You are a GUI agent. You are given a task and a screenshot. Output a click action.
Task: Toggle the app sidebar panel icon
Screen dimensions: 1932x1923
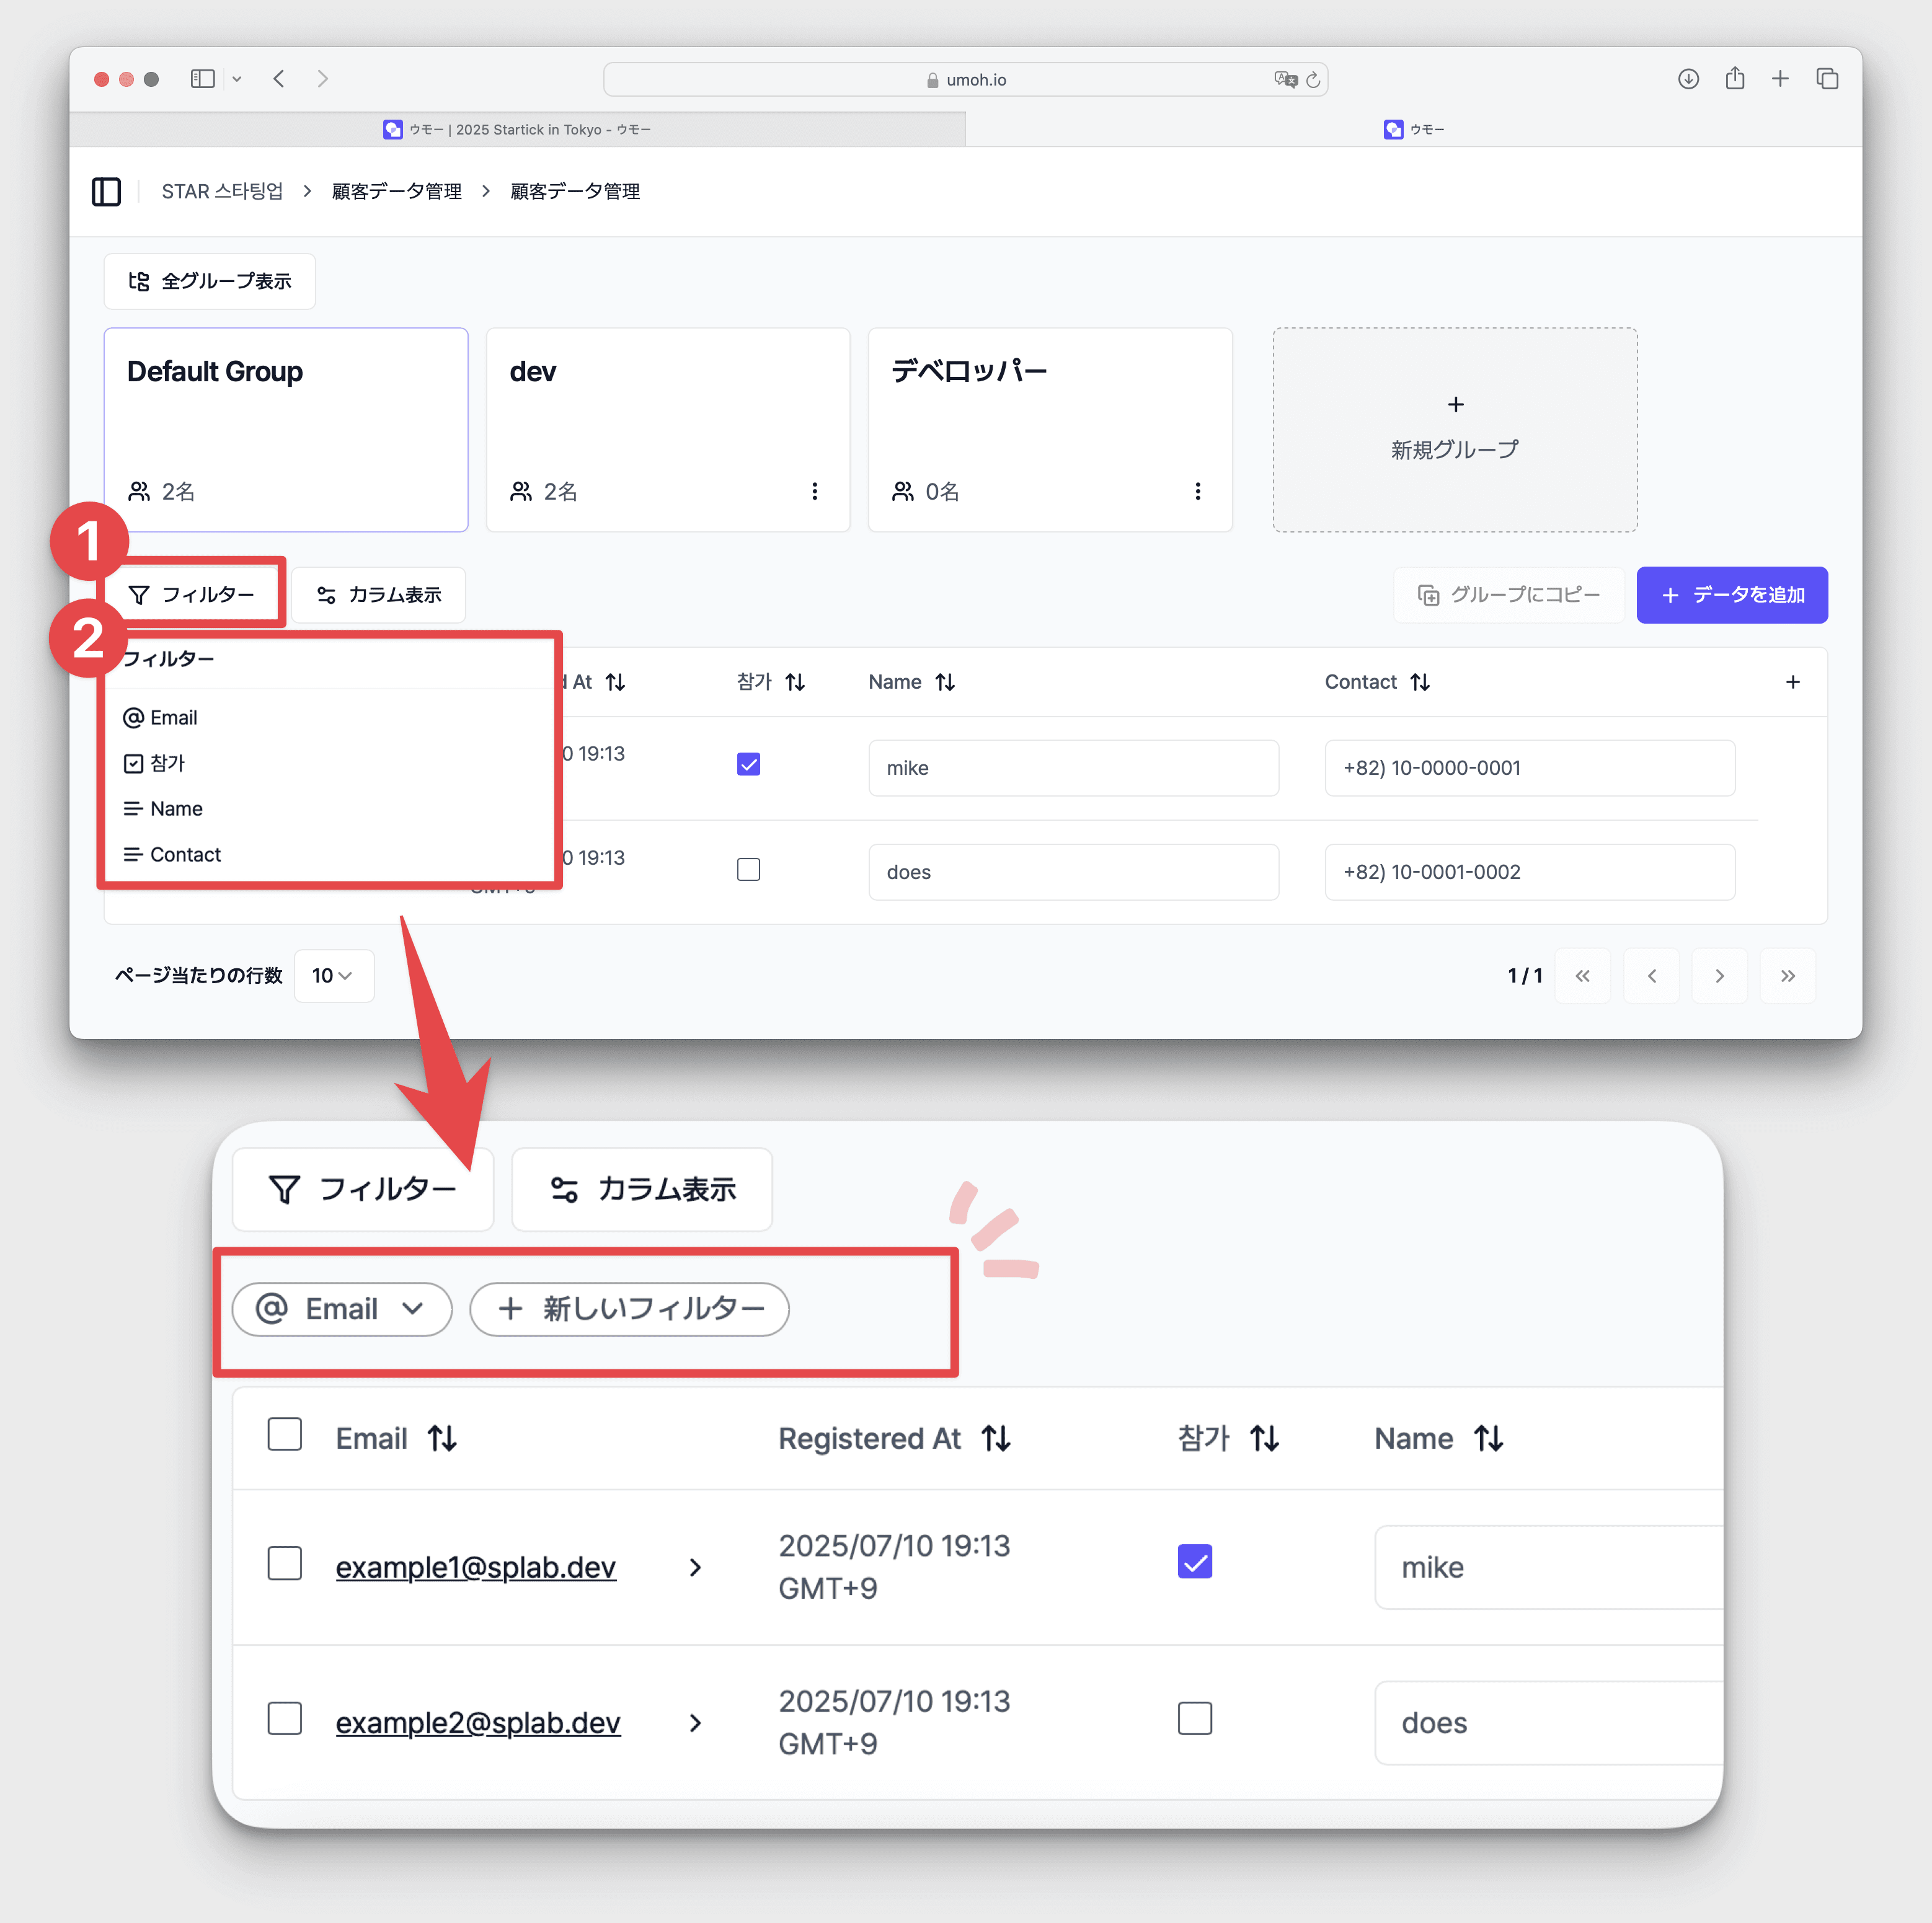[106, 191]
